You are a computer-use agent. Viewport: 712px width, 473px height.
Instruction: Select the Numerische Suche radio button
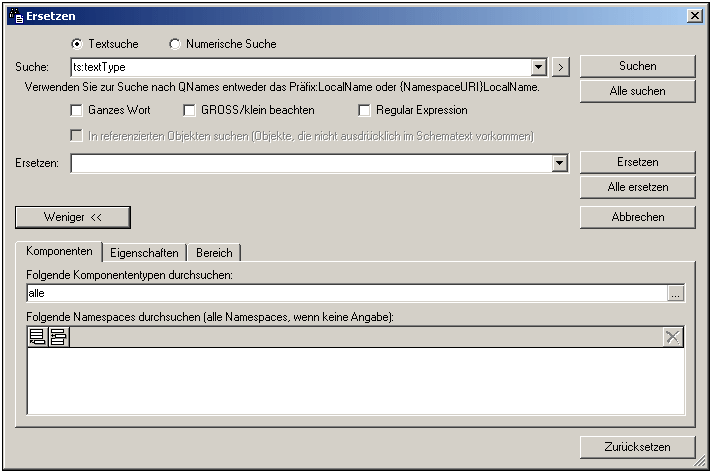[174, 44]
